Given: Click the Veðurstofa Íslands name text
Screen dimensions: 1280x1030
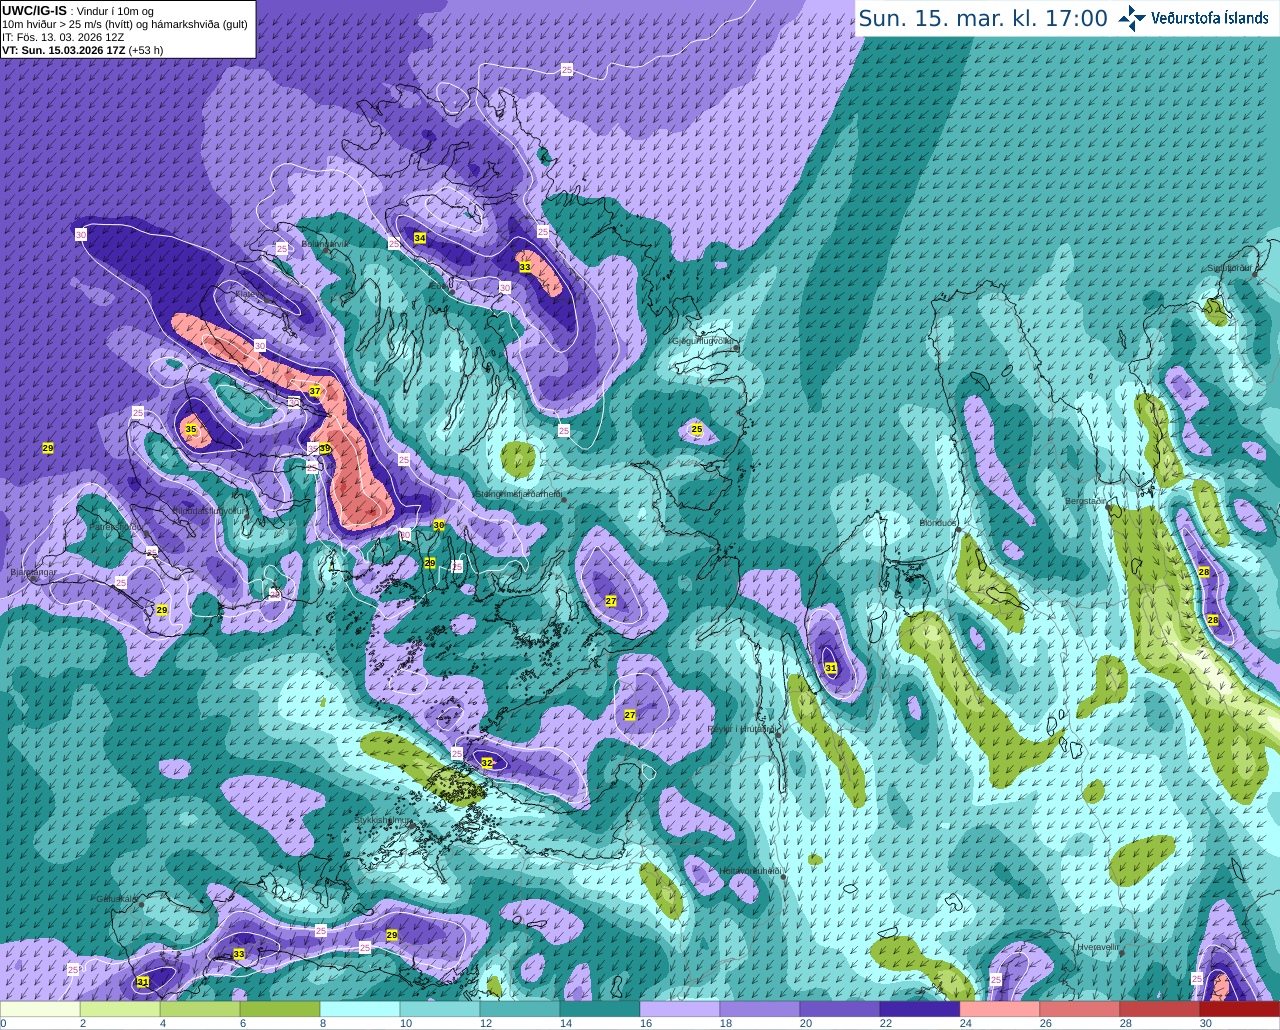Looking at the screenshot, I should point(1210,18).
